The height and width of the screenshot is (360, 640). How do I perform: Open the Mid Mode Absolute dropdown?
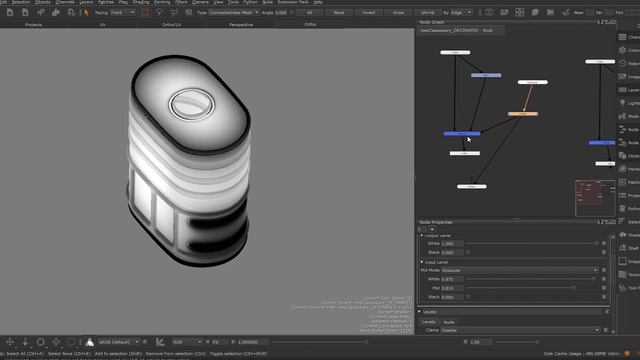click(x=520, y=270)
